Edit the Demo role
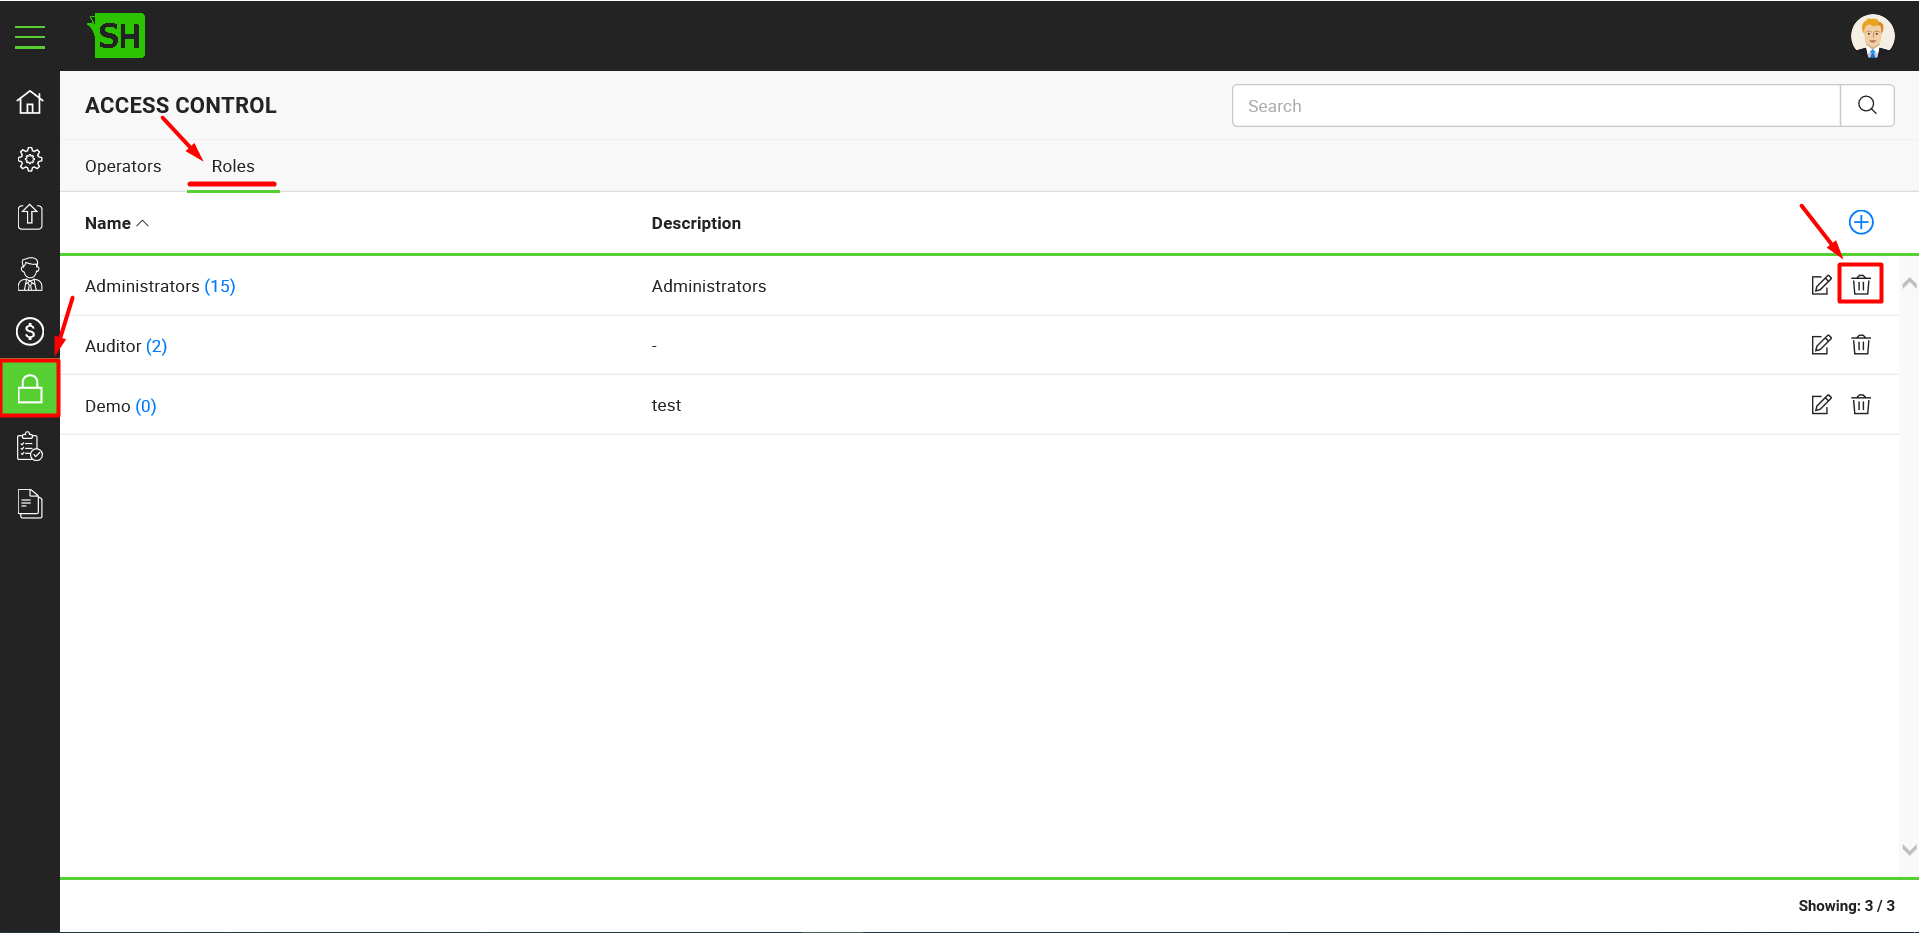1919x933 pixels. [x=1821, y=405]
